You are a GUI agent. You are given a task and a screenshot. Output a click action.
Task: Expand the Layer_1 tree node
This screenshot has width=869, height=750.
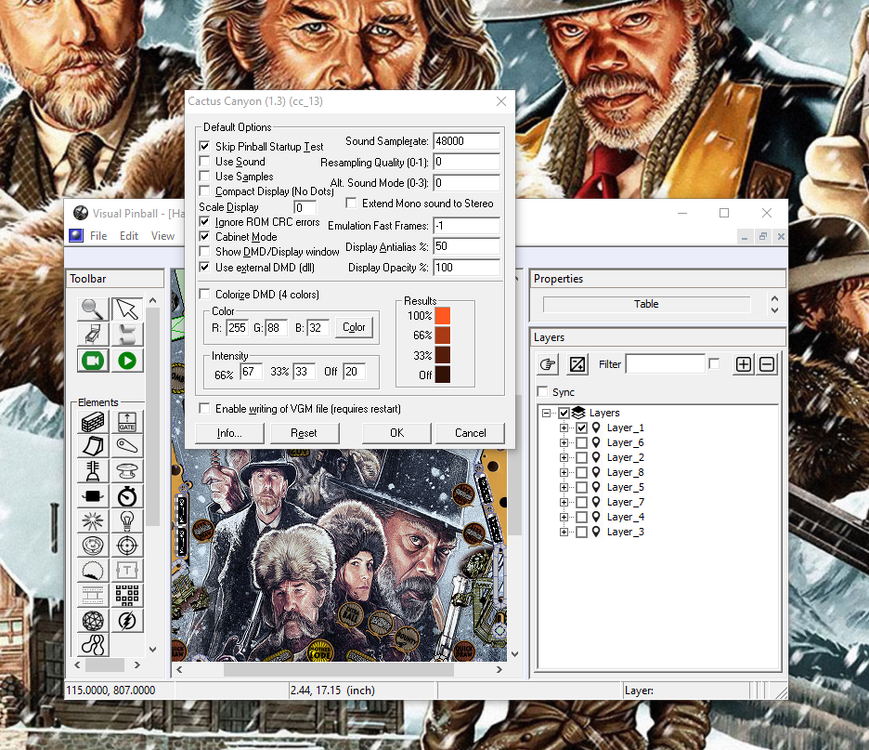[x=564, y=427]
